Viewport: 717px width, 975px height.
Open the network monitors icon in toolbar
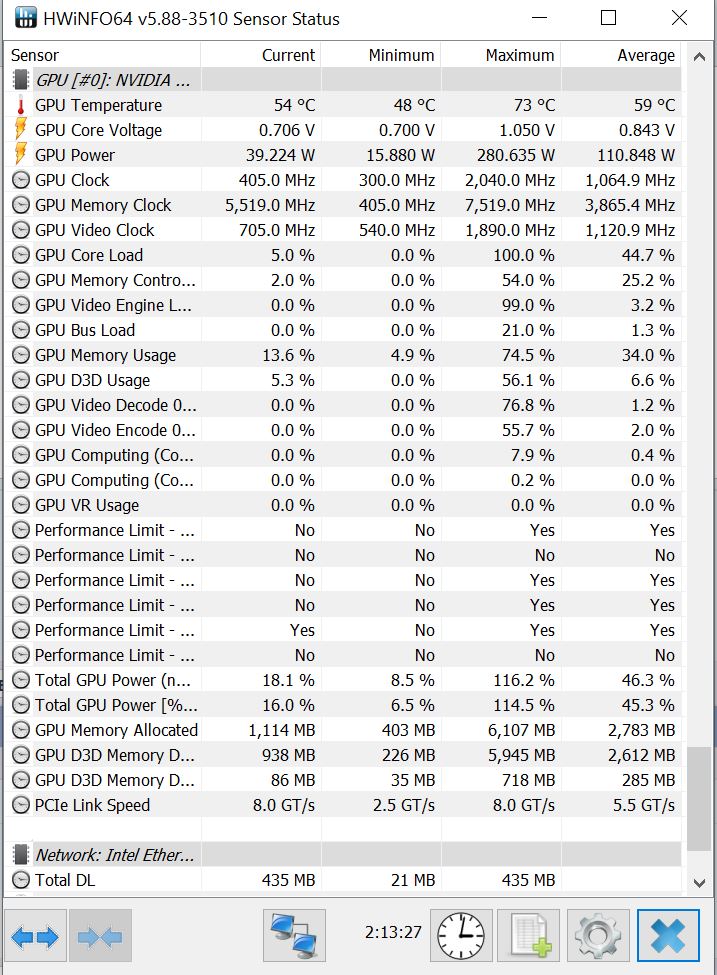pos(295,936)
